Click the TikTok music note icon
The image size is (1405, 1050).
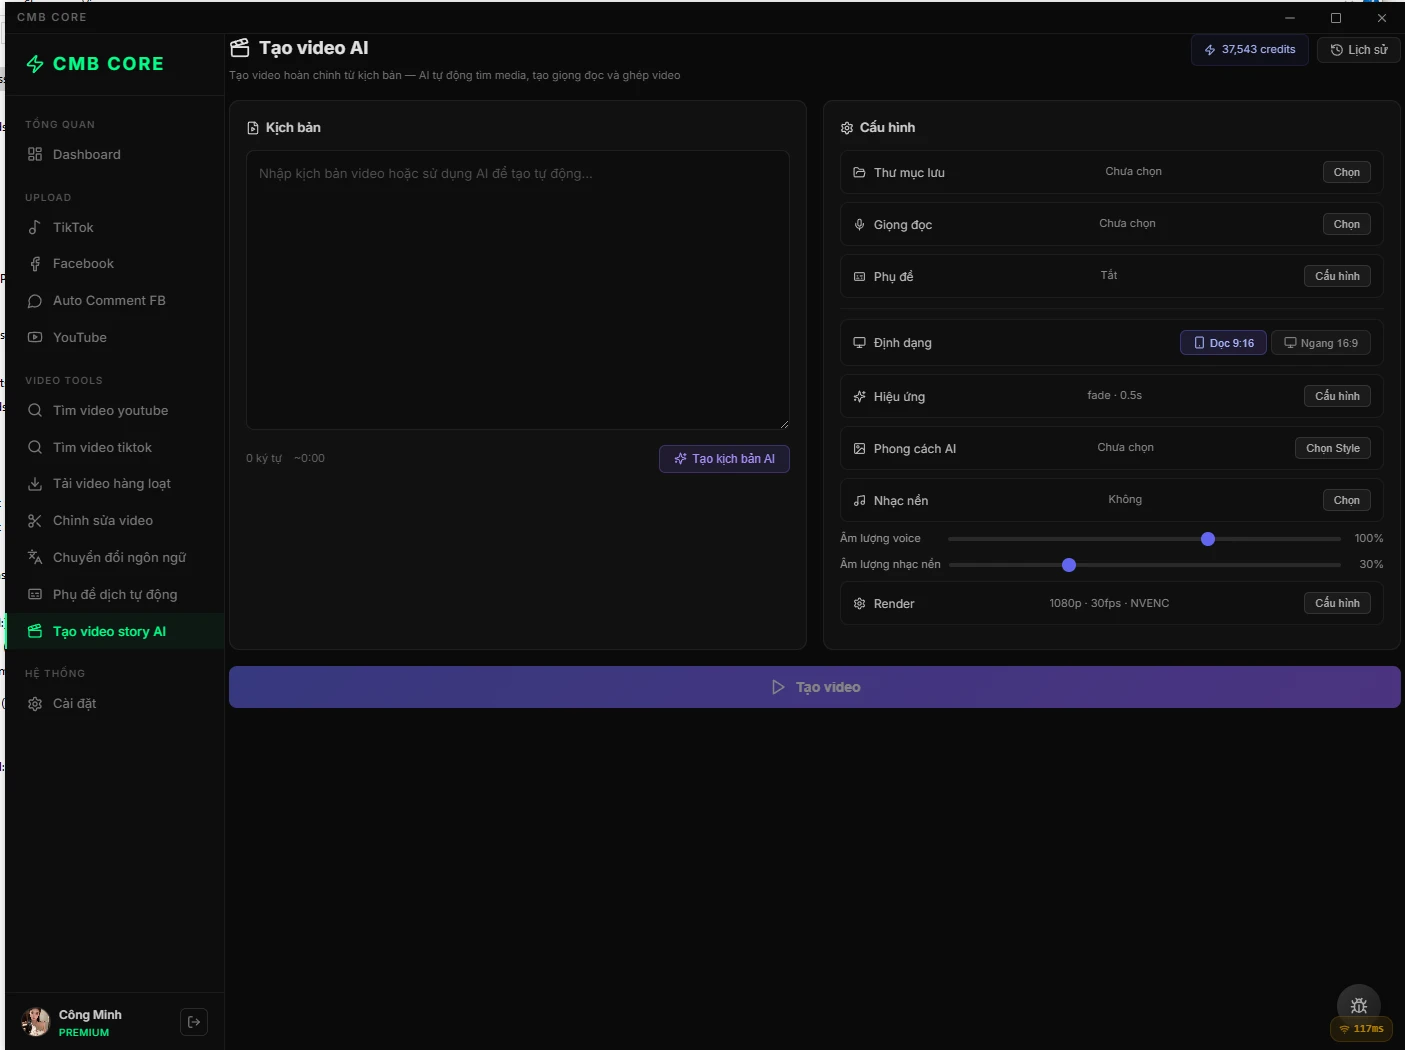click(x=35, y=228)
